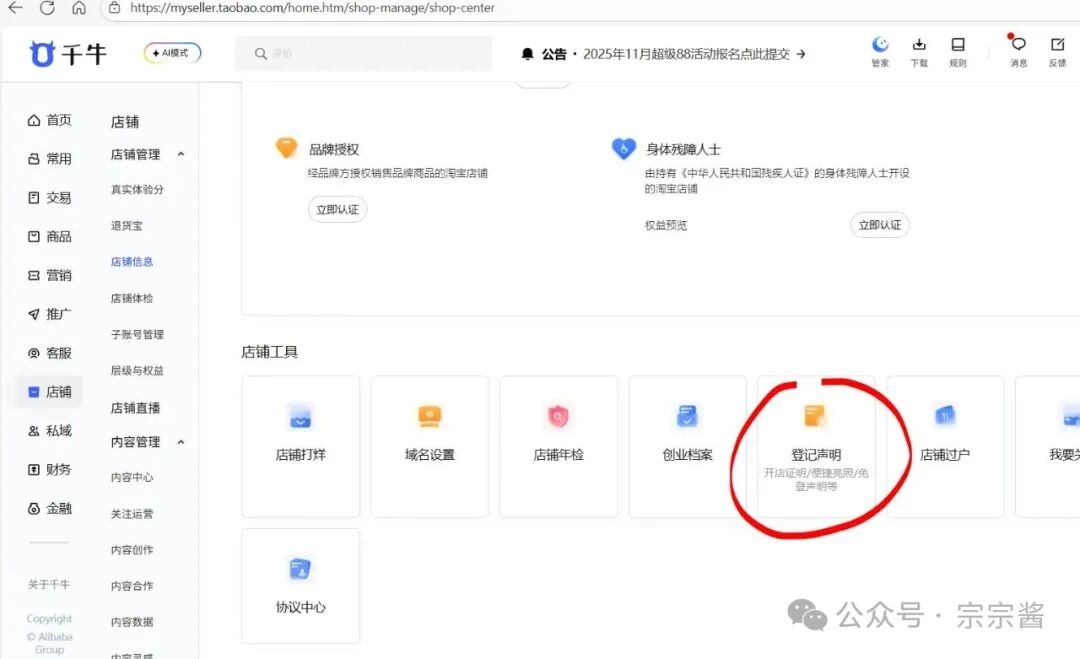The height and width of the screenshot is (659, 1080).
Task: Open the 管家 assistant icon
Action: point(880,46)
